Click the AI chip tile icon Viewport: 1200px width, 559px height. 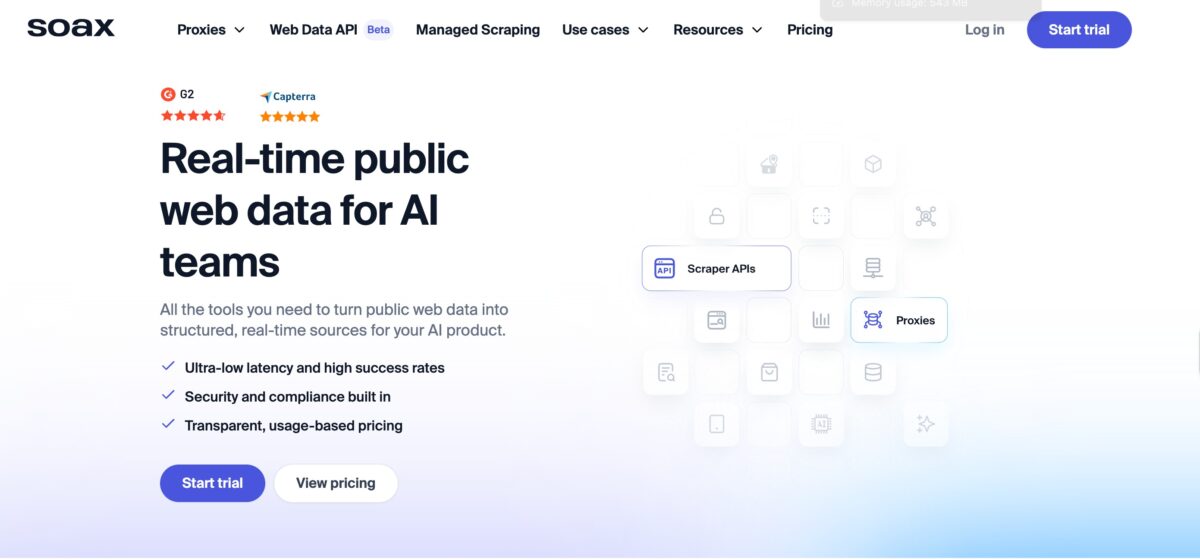[x=821, y=424]
